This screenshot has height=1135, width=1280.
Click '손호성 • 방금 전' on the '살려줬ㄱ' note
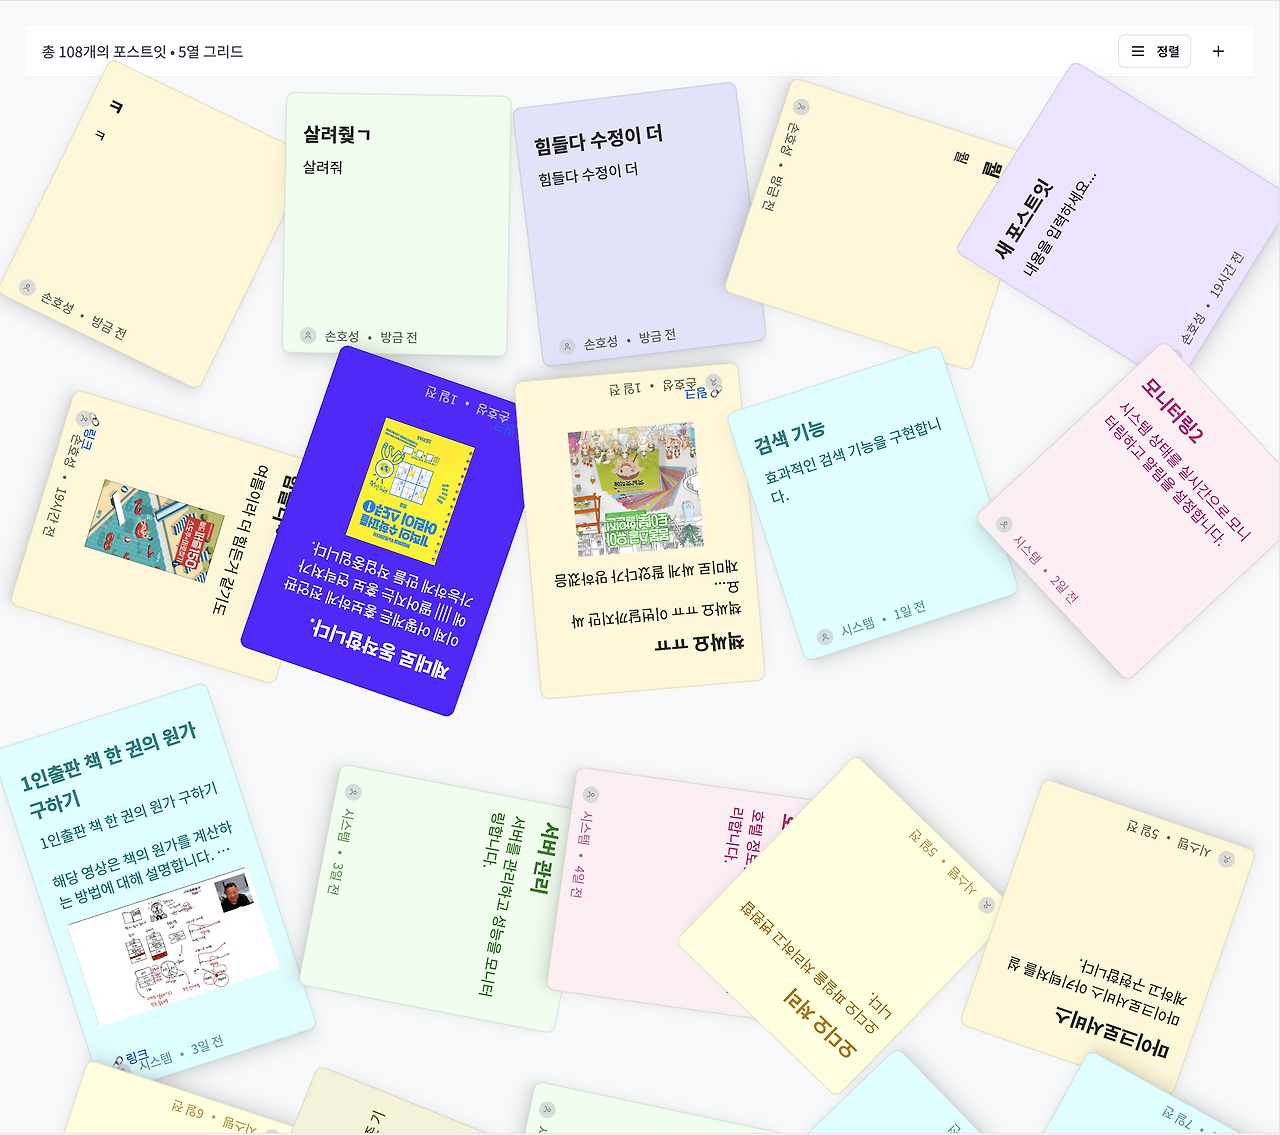click(371, 337)
